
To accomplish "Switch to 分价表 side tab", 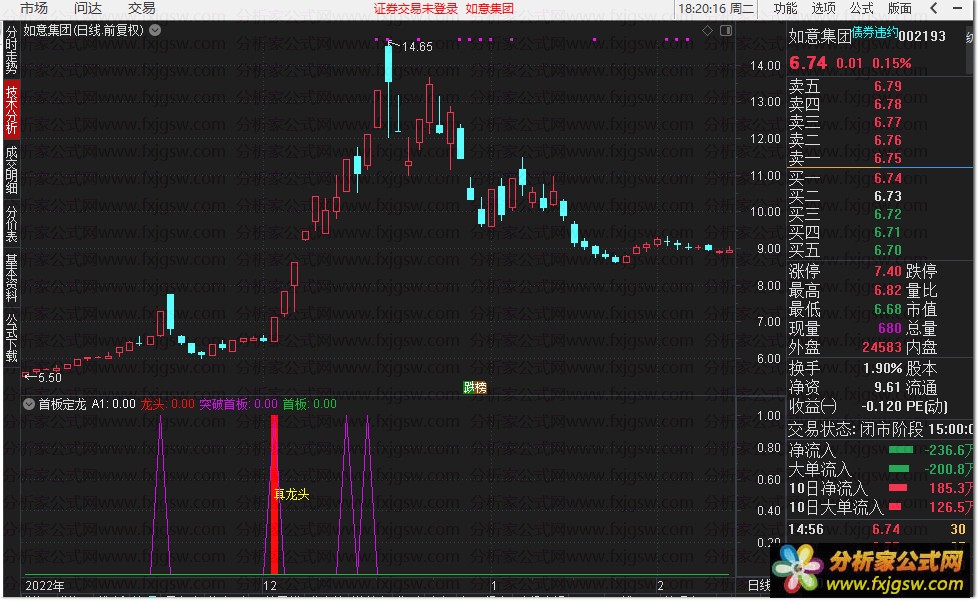I will (11, 223).
